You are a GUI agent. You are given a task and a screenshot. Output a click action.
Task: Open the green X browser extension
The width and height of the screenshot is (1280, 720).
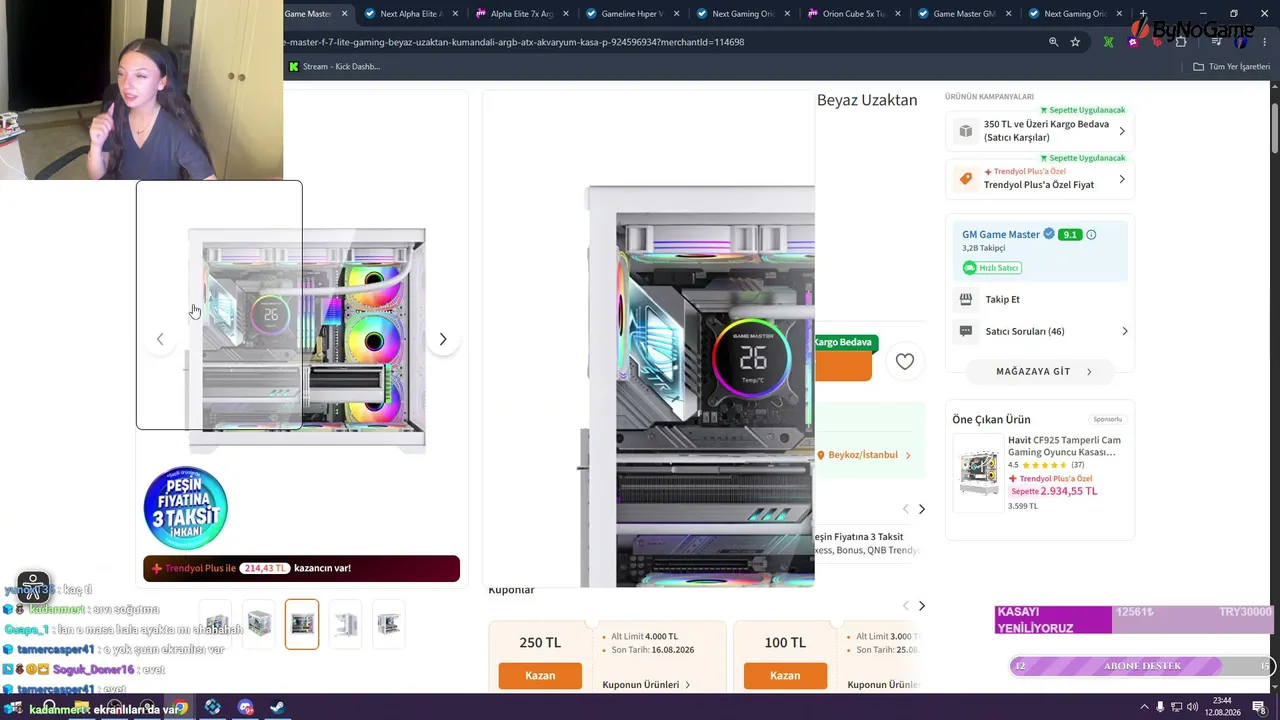(1108, 42)
